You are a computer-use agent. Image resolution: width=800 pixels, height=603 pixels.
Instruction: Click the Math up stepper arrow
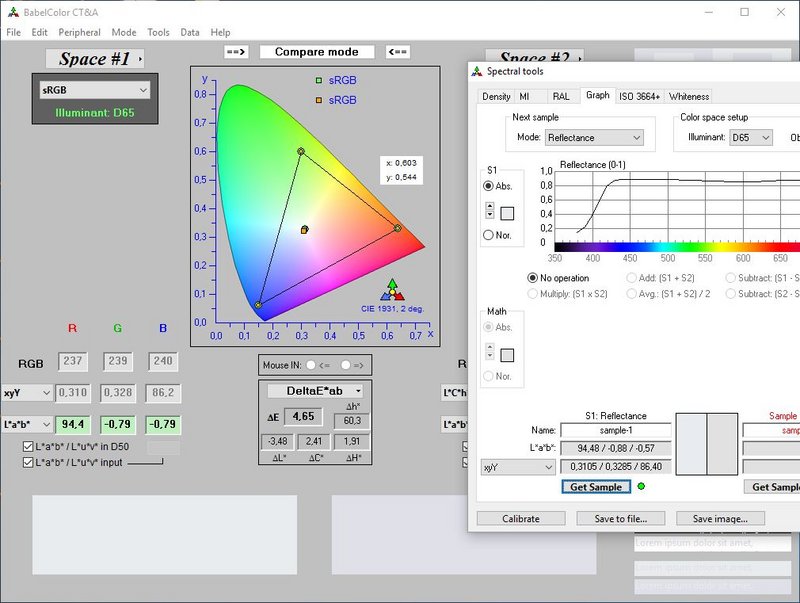490,347
